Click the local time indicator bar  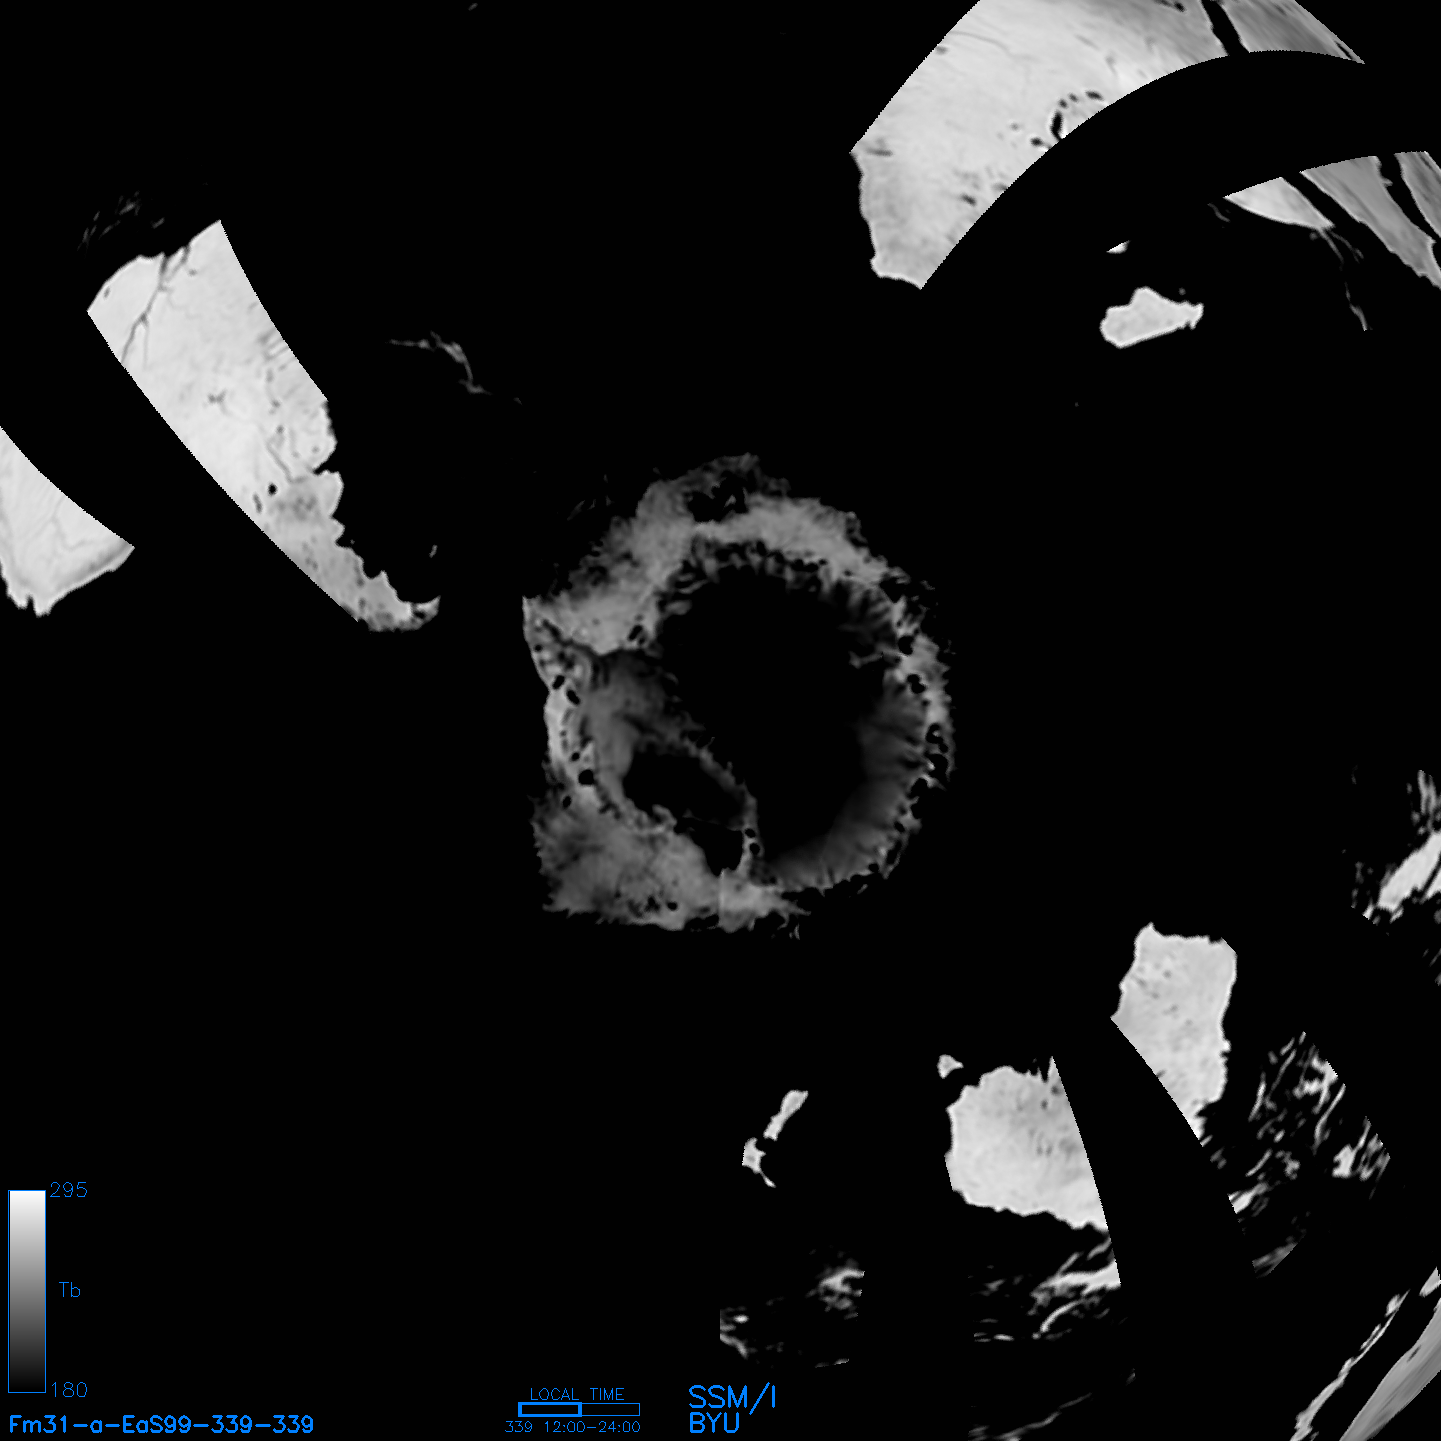tap(579, 1409)
